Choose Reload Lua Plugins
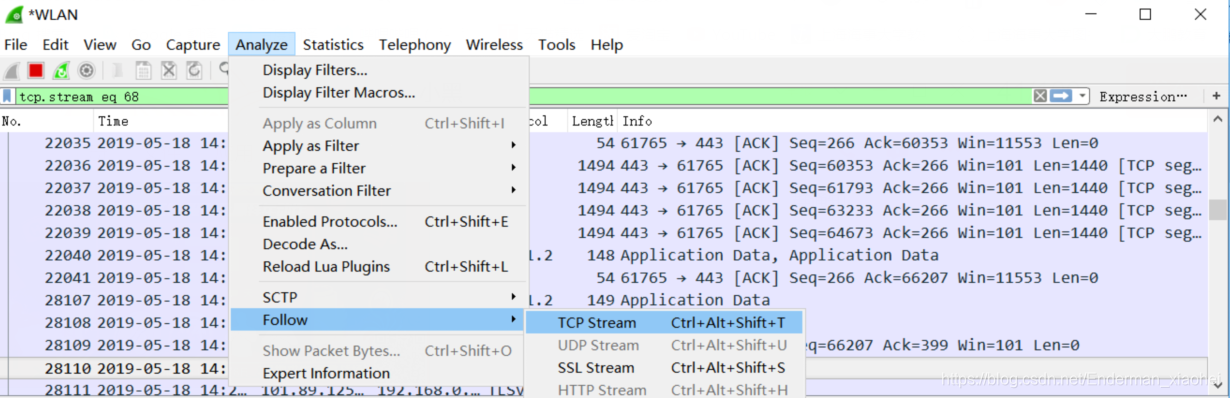The width and height of the screenshot is (1230, 398). tap(379, 267)
